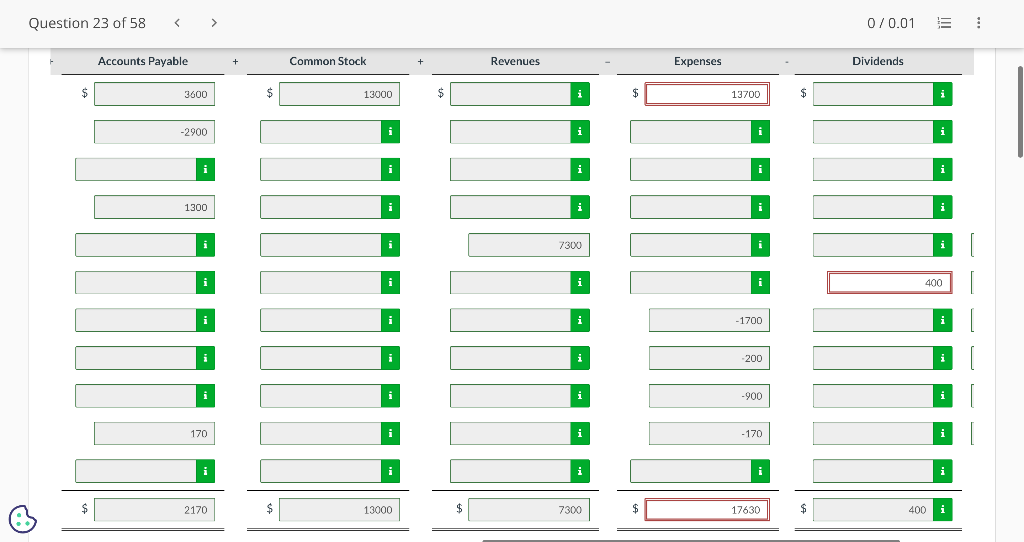1024x542 pixels.
Task: Select the Expenses field showing -1700
Action: (x=709, y=321)
